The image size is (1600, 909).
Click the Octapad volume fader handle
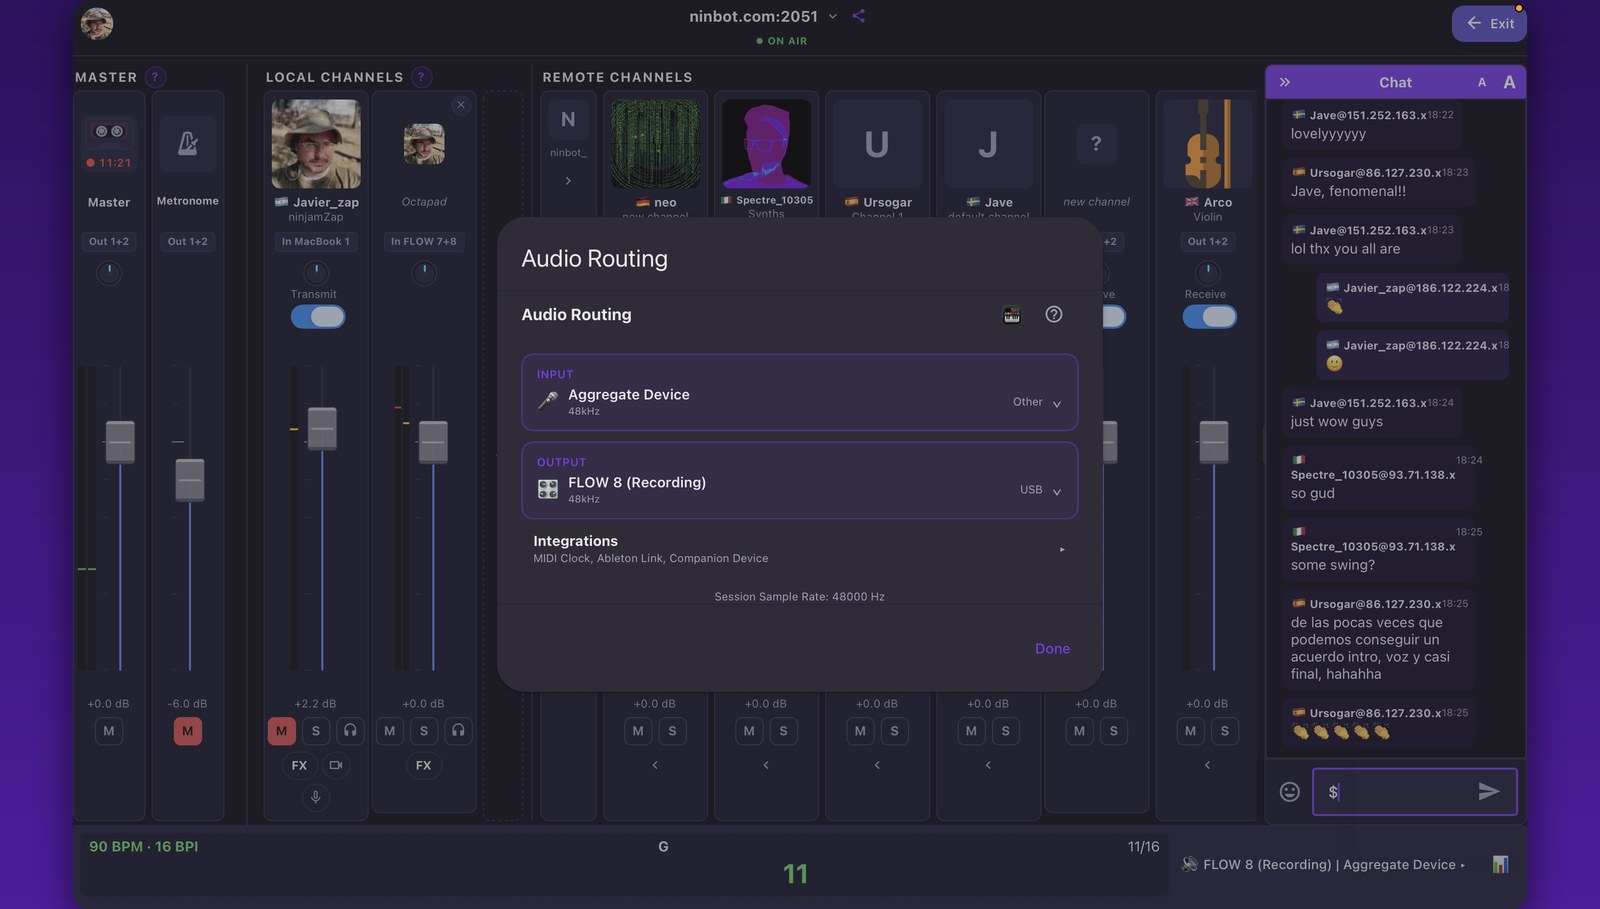[x=433, y=442]
